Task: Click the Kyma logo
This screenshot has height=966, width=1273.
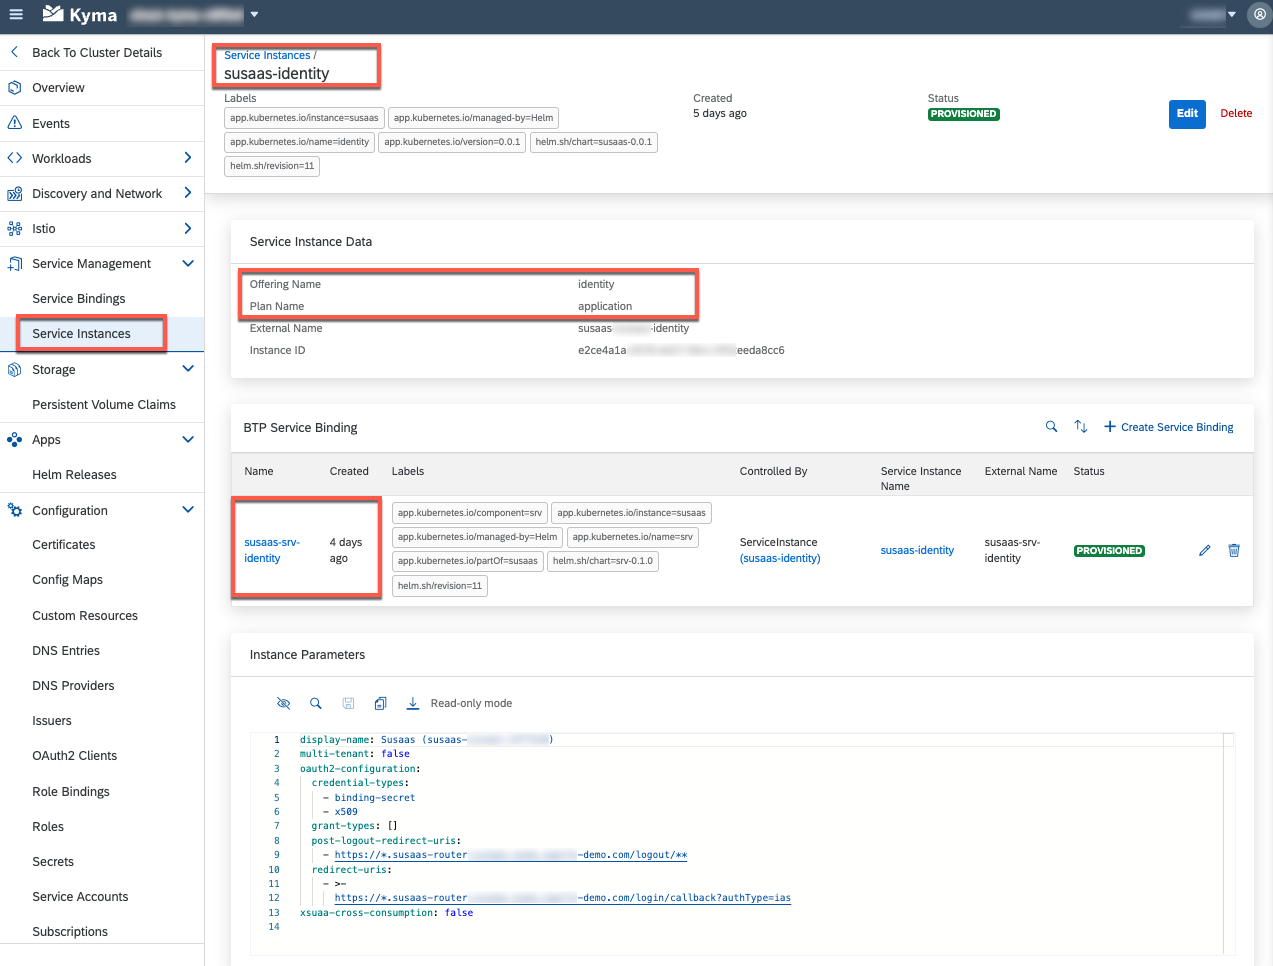Action: point(80,15)
